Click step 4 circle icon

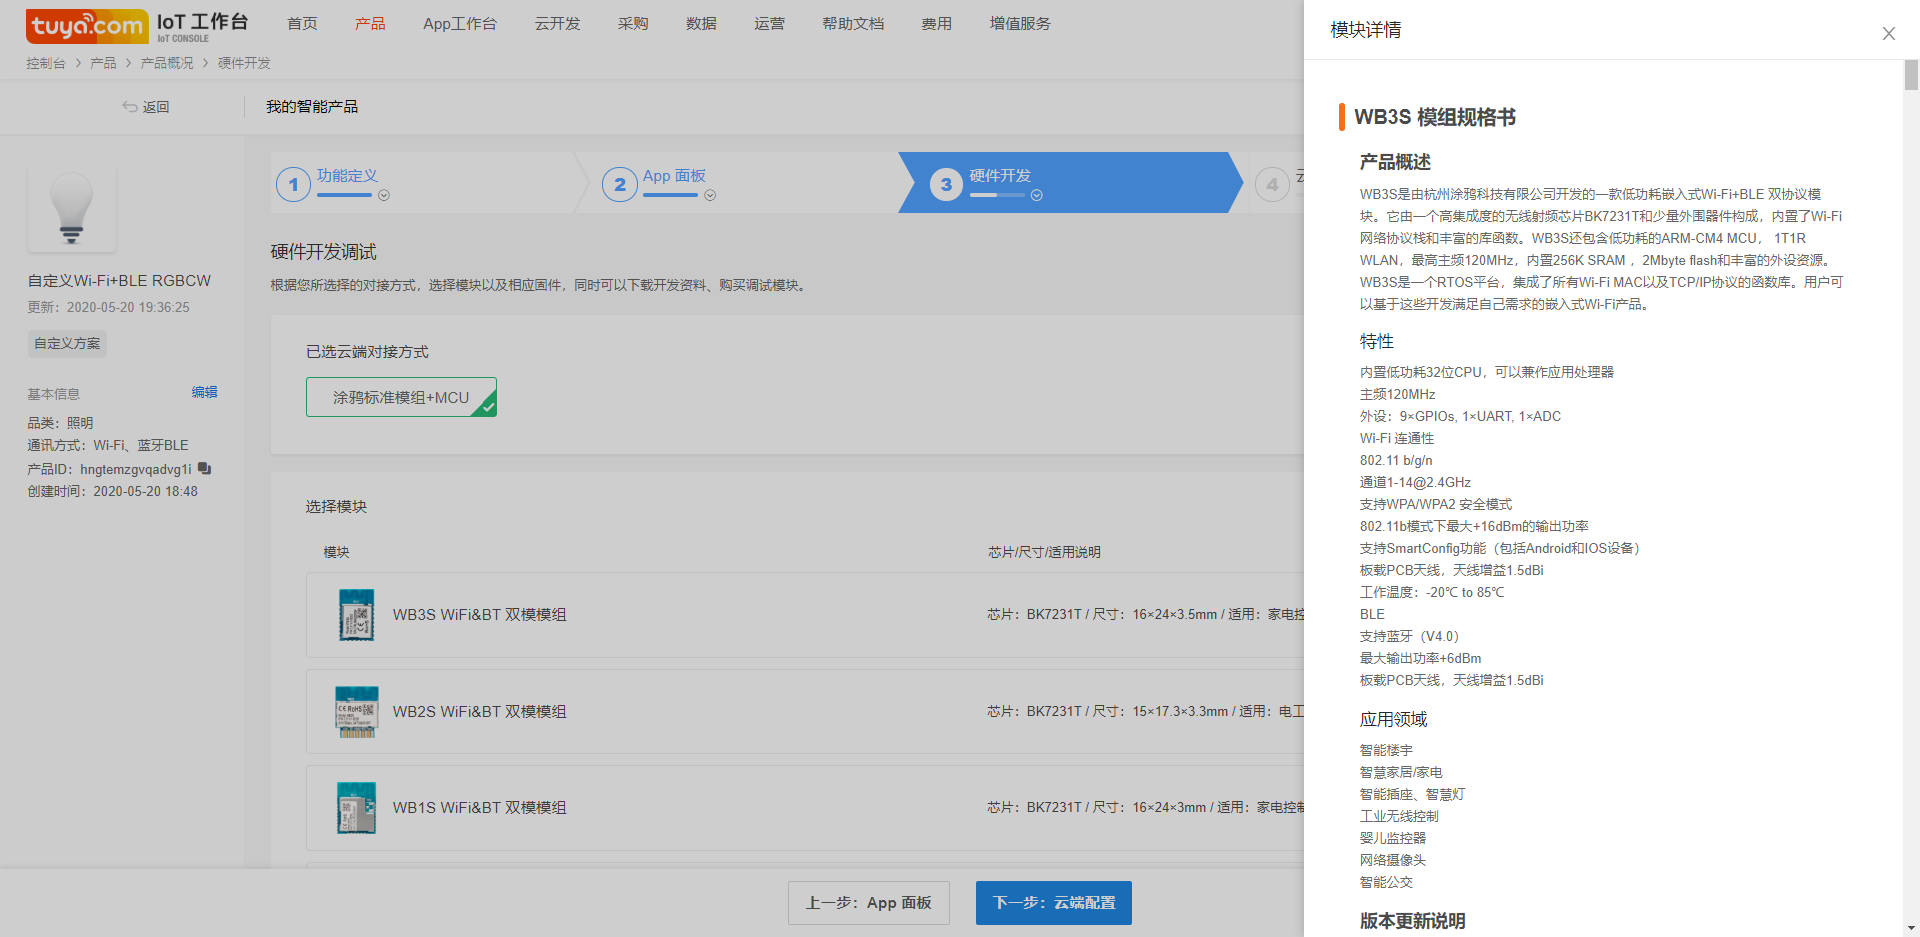click(1272, 184)
